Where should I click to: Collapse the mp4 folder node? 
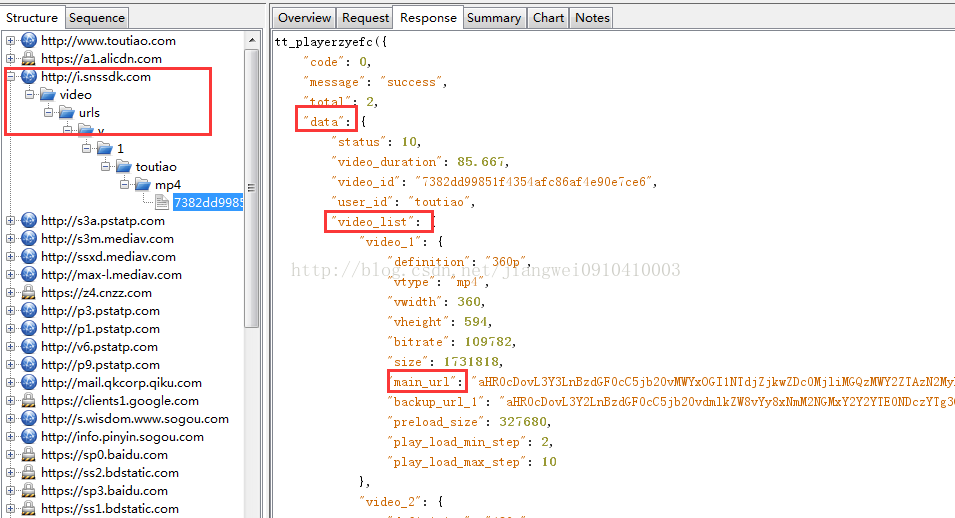124,185
